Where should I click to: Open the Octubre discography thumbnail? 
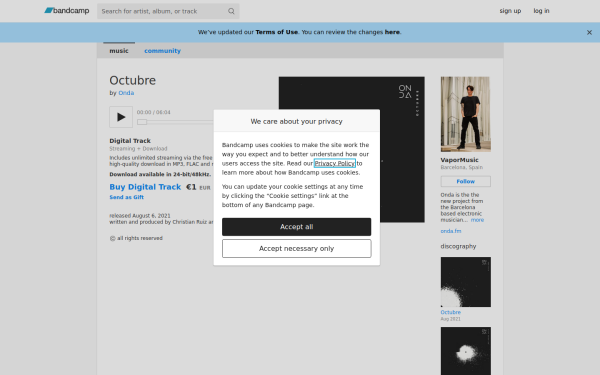pos(466,282)
